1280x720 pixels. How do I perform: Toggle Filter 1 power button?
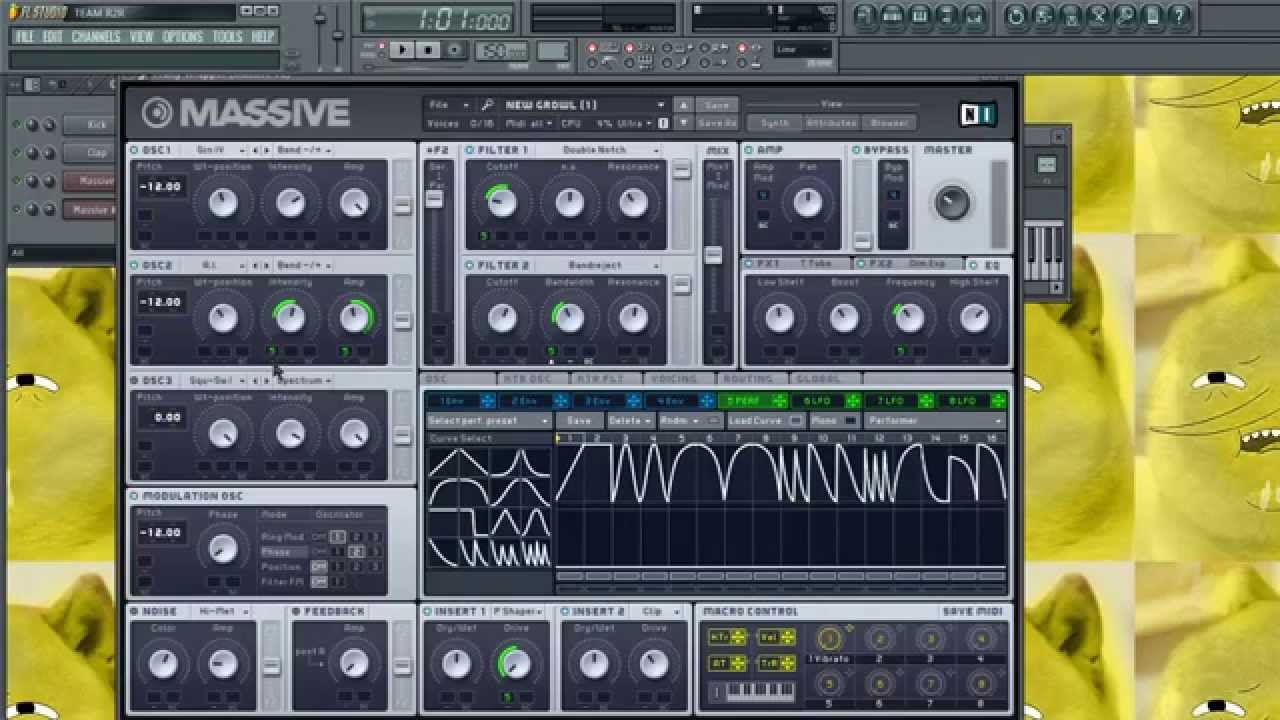(x=470, y=150)
